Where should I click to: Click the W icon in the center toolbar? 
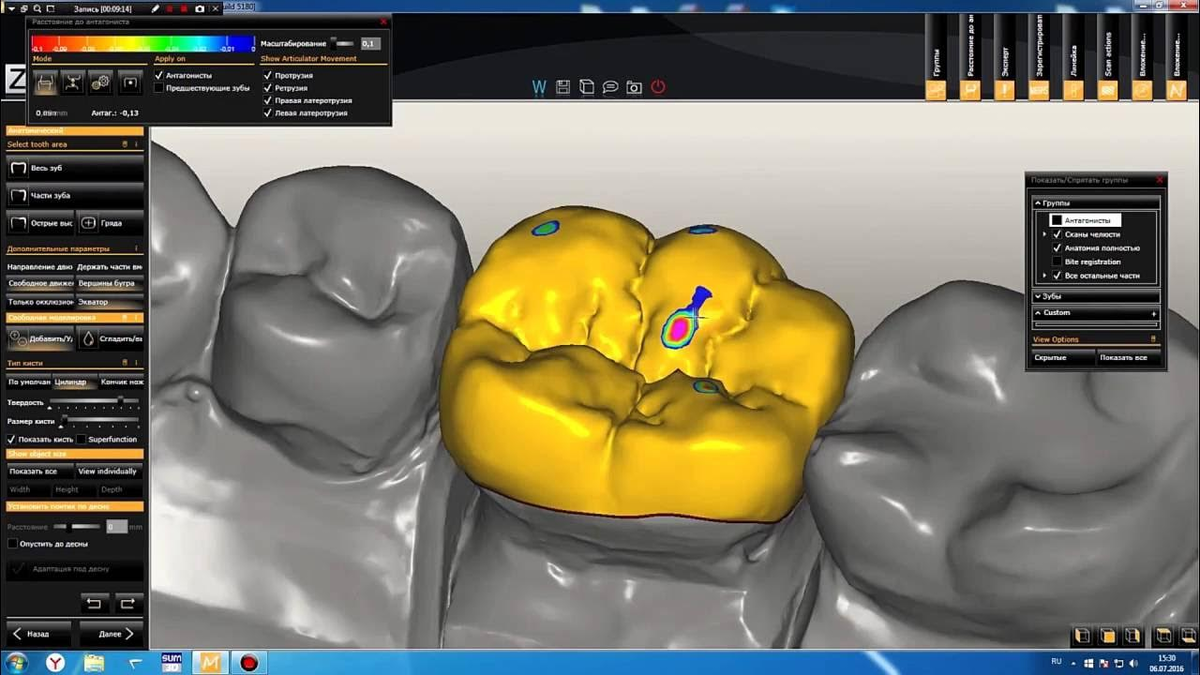click(x=539, y=88)
